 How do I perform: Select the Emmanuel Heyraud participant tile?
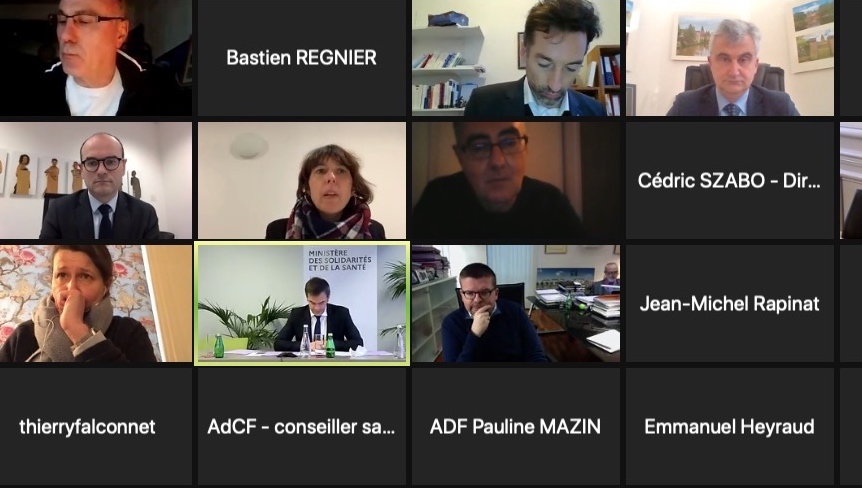pos(730,426)
